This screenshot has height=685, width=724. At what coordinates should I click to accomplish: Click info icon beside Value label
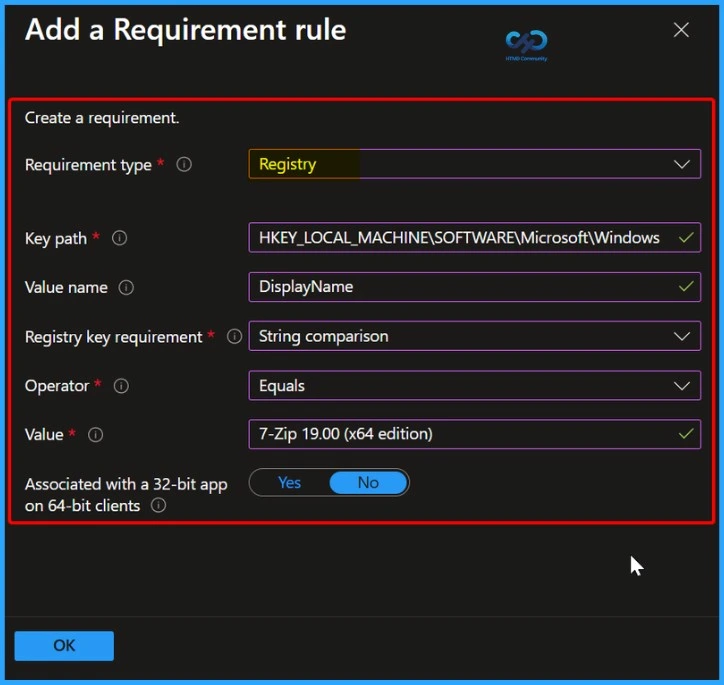point(95,435)
